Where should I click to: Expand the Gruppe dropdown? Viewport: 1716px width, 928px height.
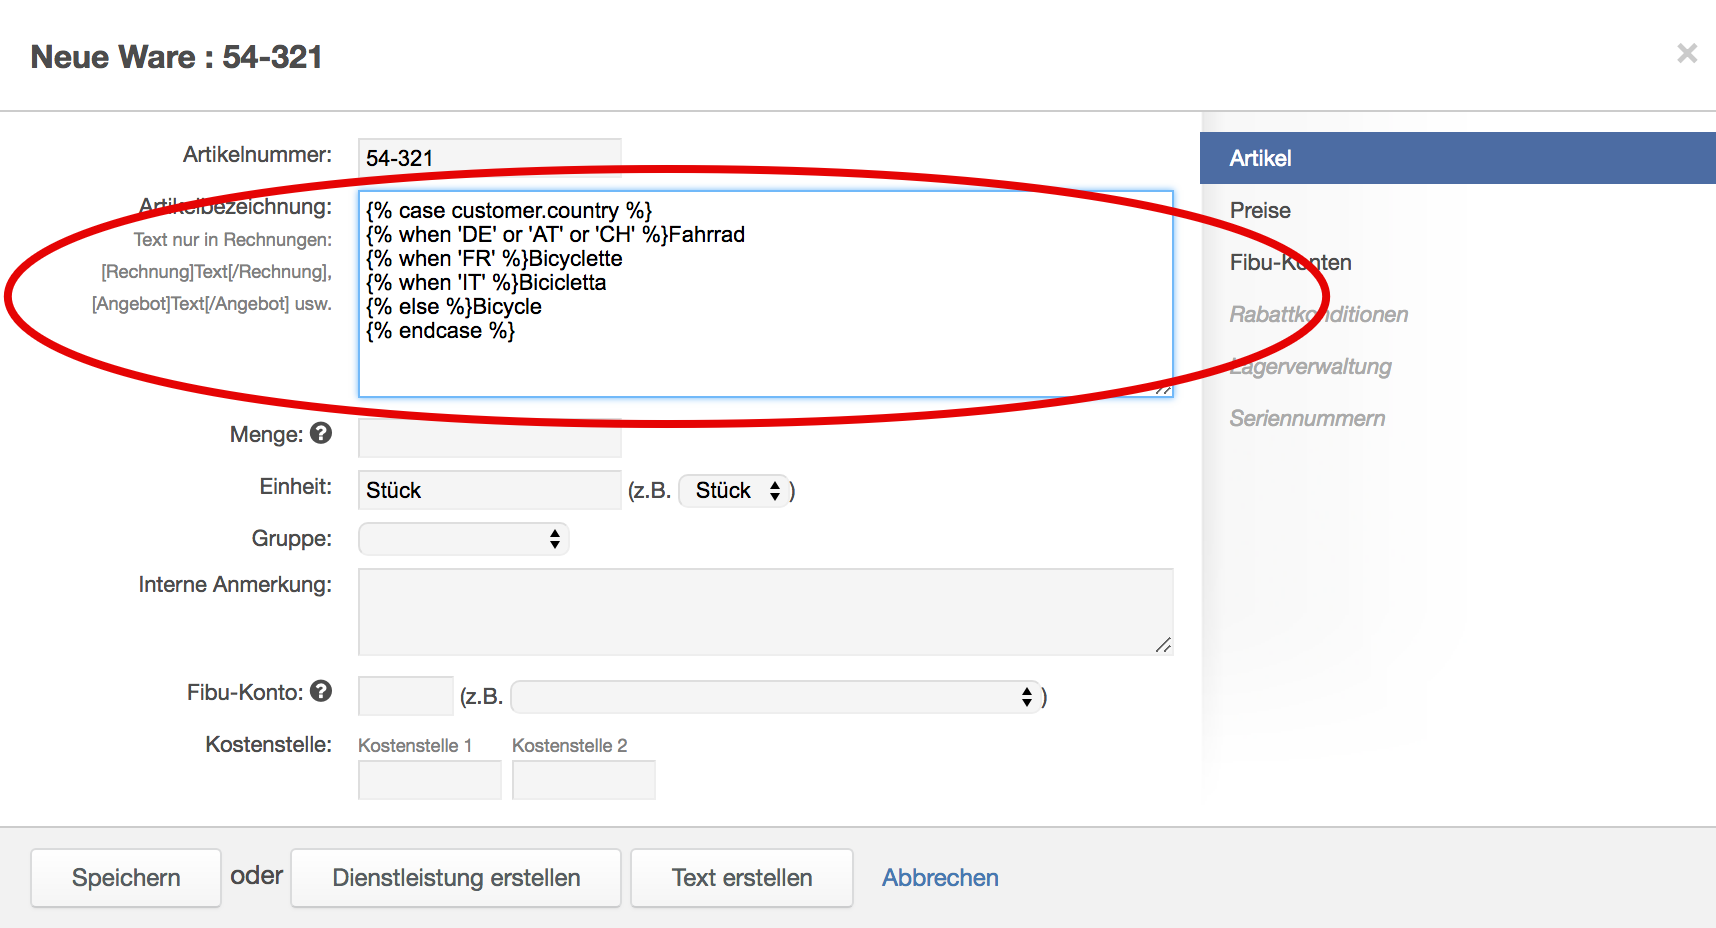pyautogui.click(x=464, y=539)
